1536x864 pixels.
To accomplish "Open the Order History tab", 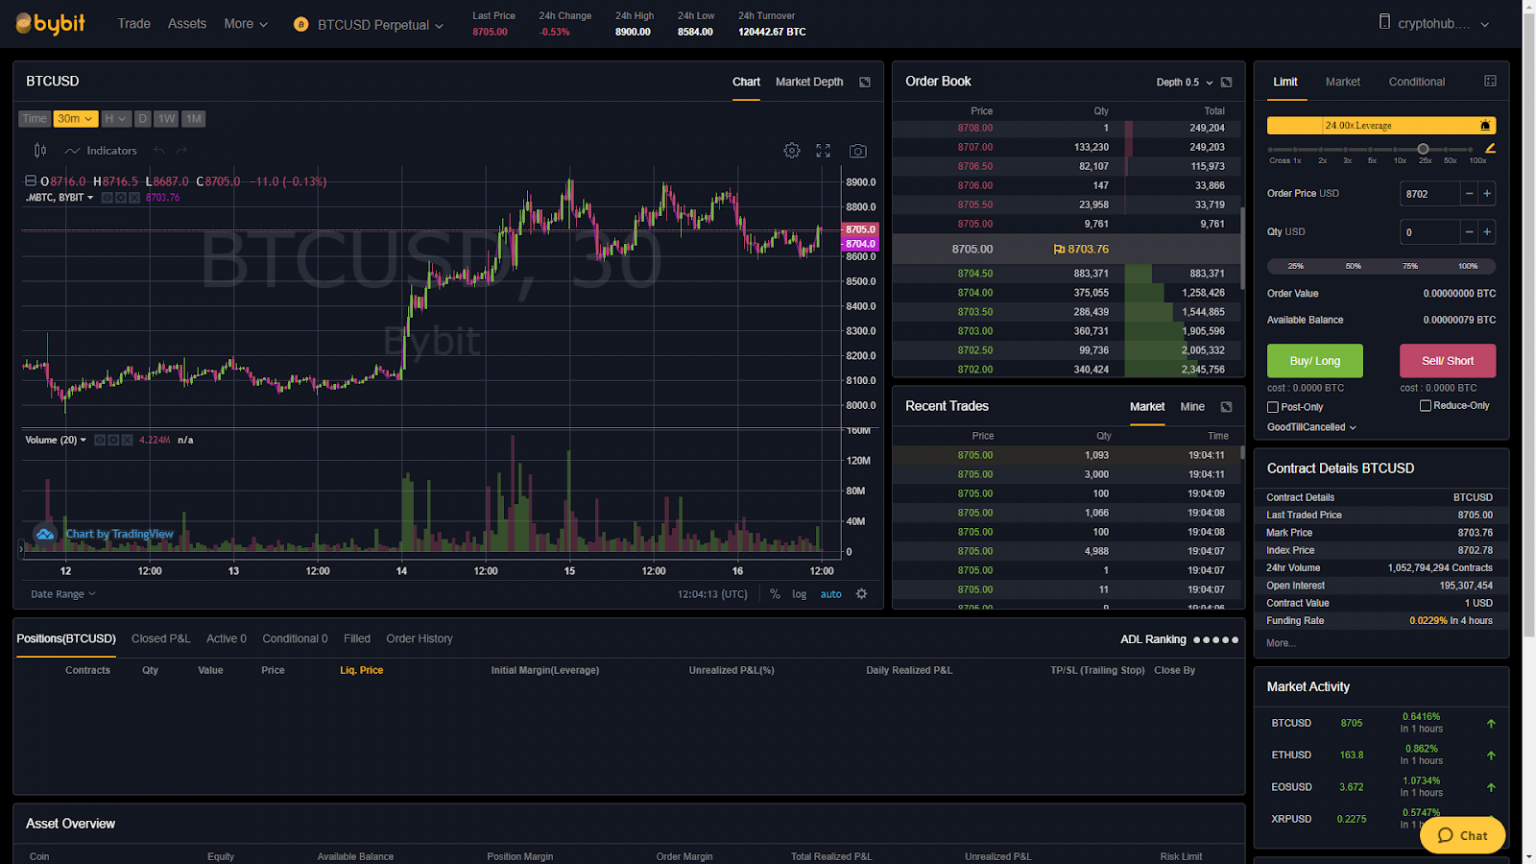I will pyautogui.click(x=419, y=639).
